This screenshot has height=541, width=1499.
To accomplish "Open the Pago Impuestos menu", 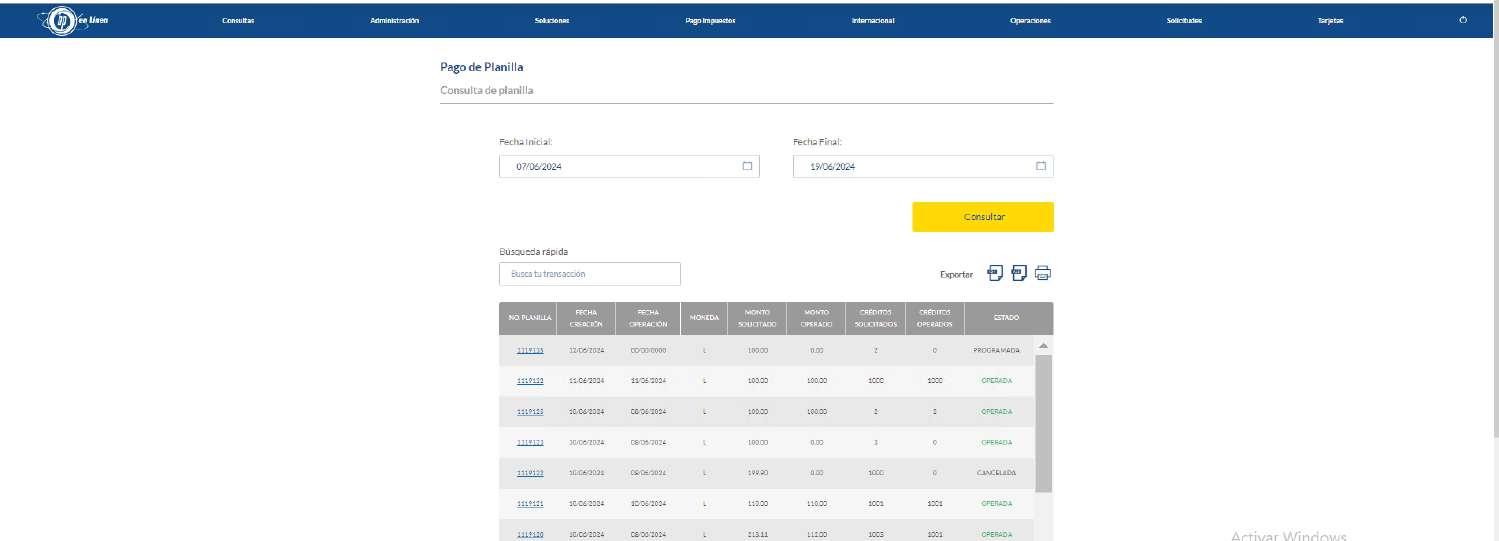I will click(x=710, y=21).
